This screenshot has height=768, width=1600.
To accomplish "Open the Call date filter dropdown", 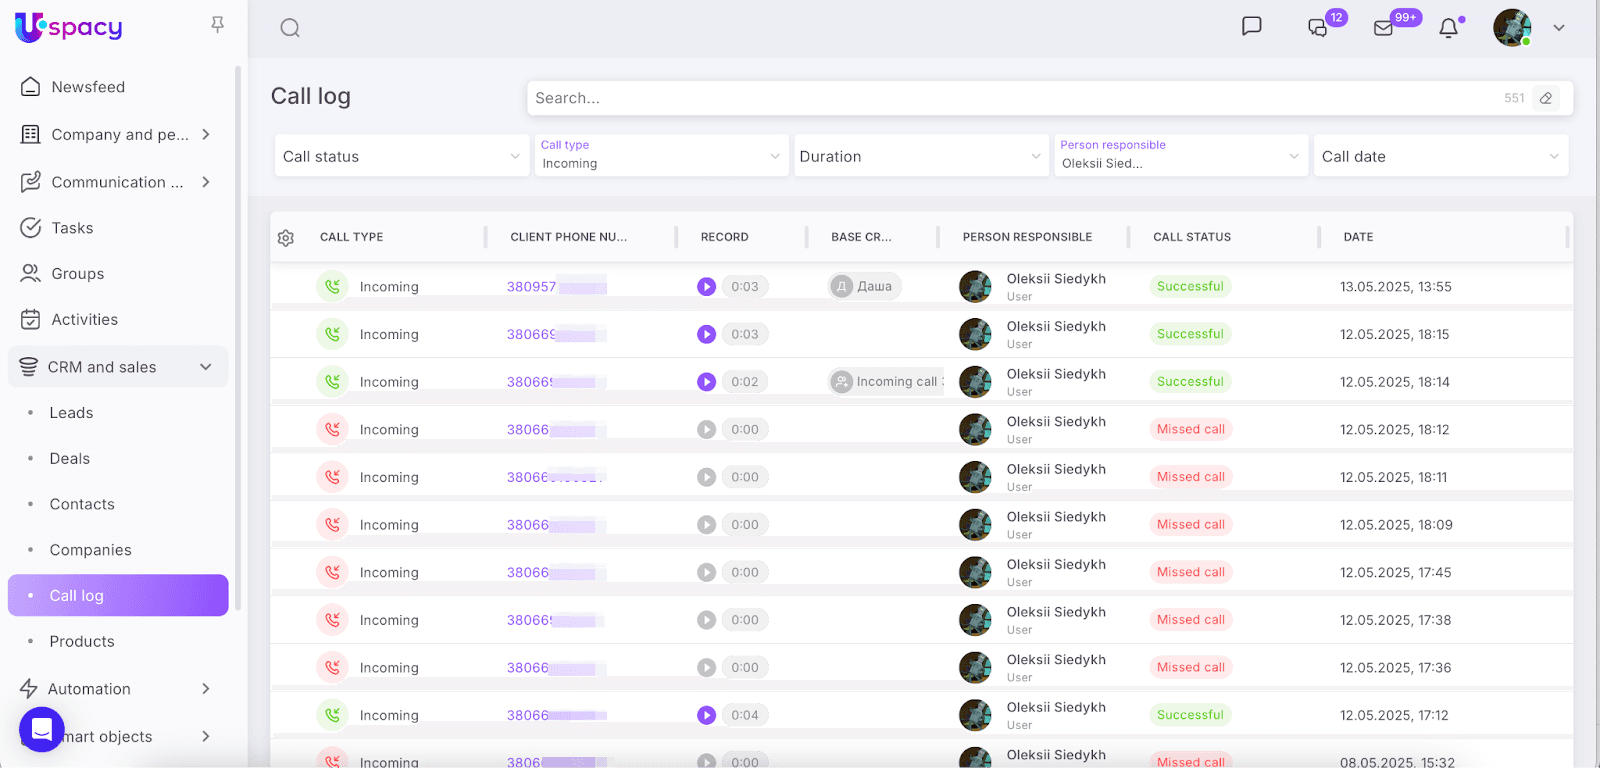I will click(1440, 156).
